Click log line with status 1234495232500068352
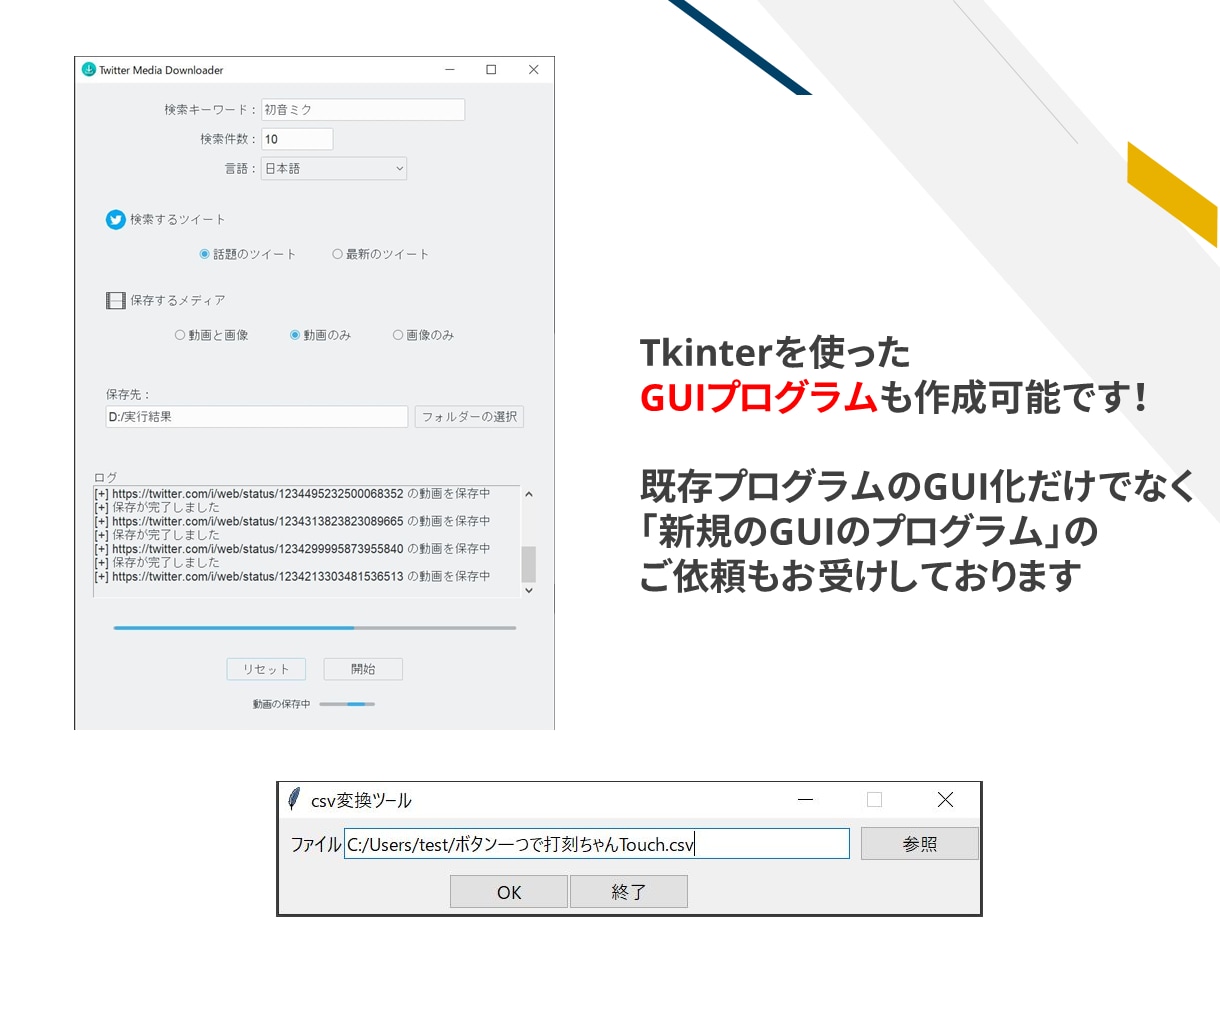Image resolution: width=1220 pixels, height=1016 pixels. (292, 494)
